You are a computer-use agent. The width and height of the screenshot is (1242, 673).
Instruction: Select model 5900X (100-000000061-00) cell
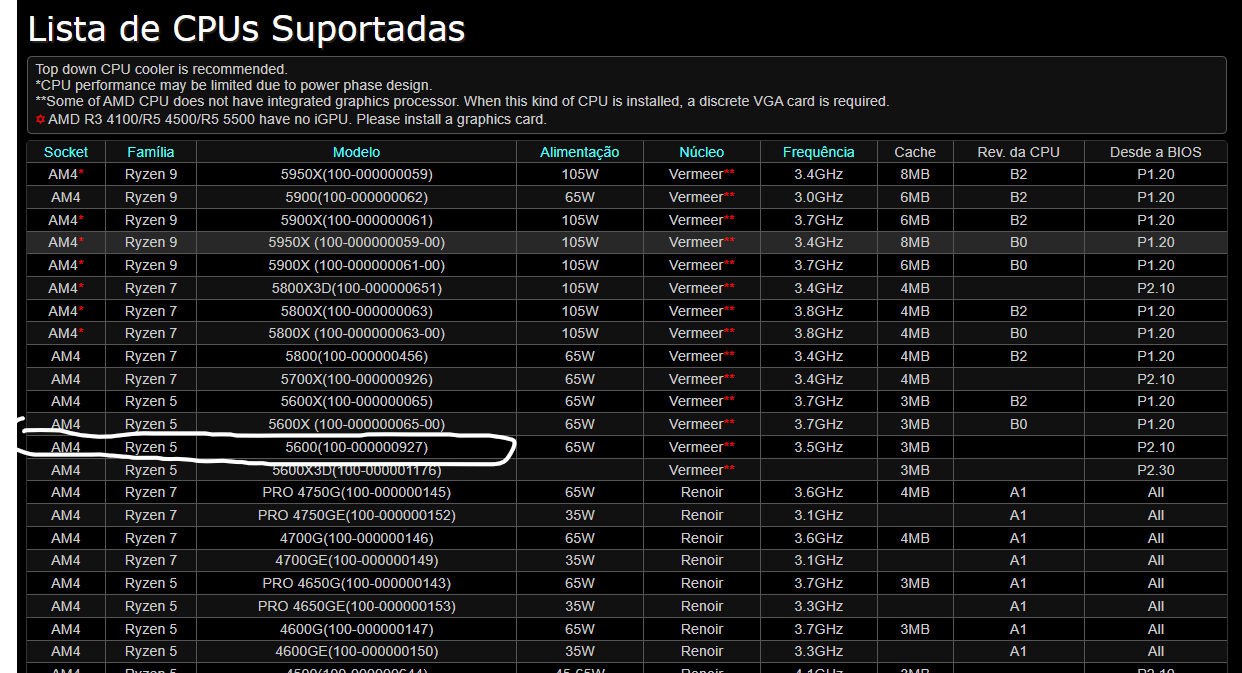click(x=357, y=265)
